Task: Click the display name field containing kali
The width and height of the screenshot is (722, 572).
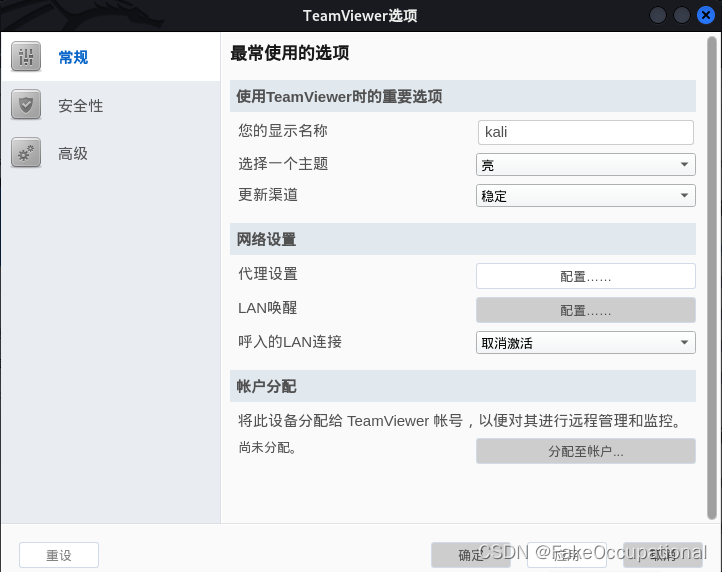Action: pyautogui.click(x=586, y=132)
